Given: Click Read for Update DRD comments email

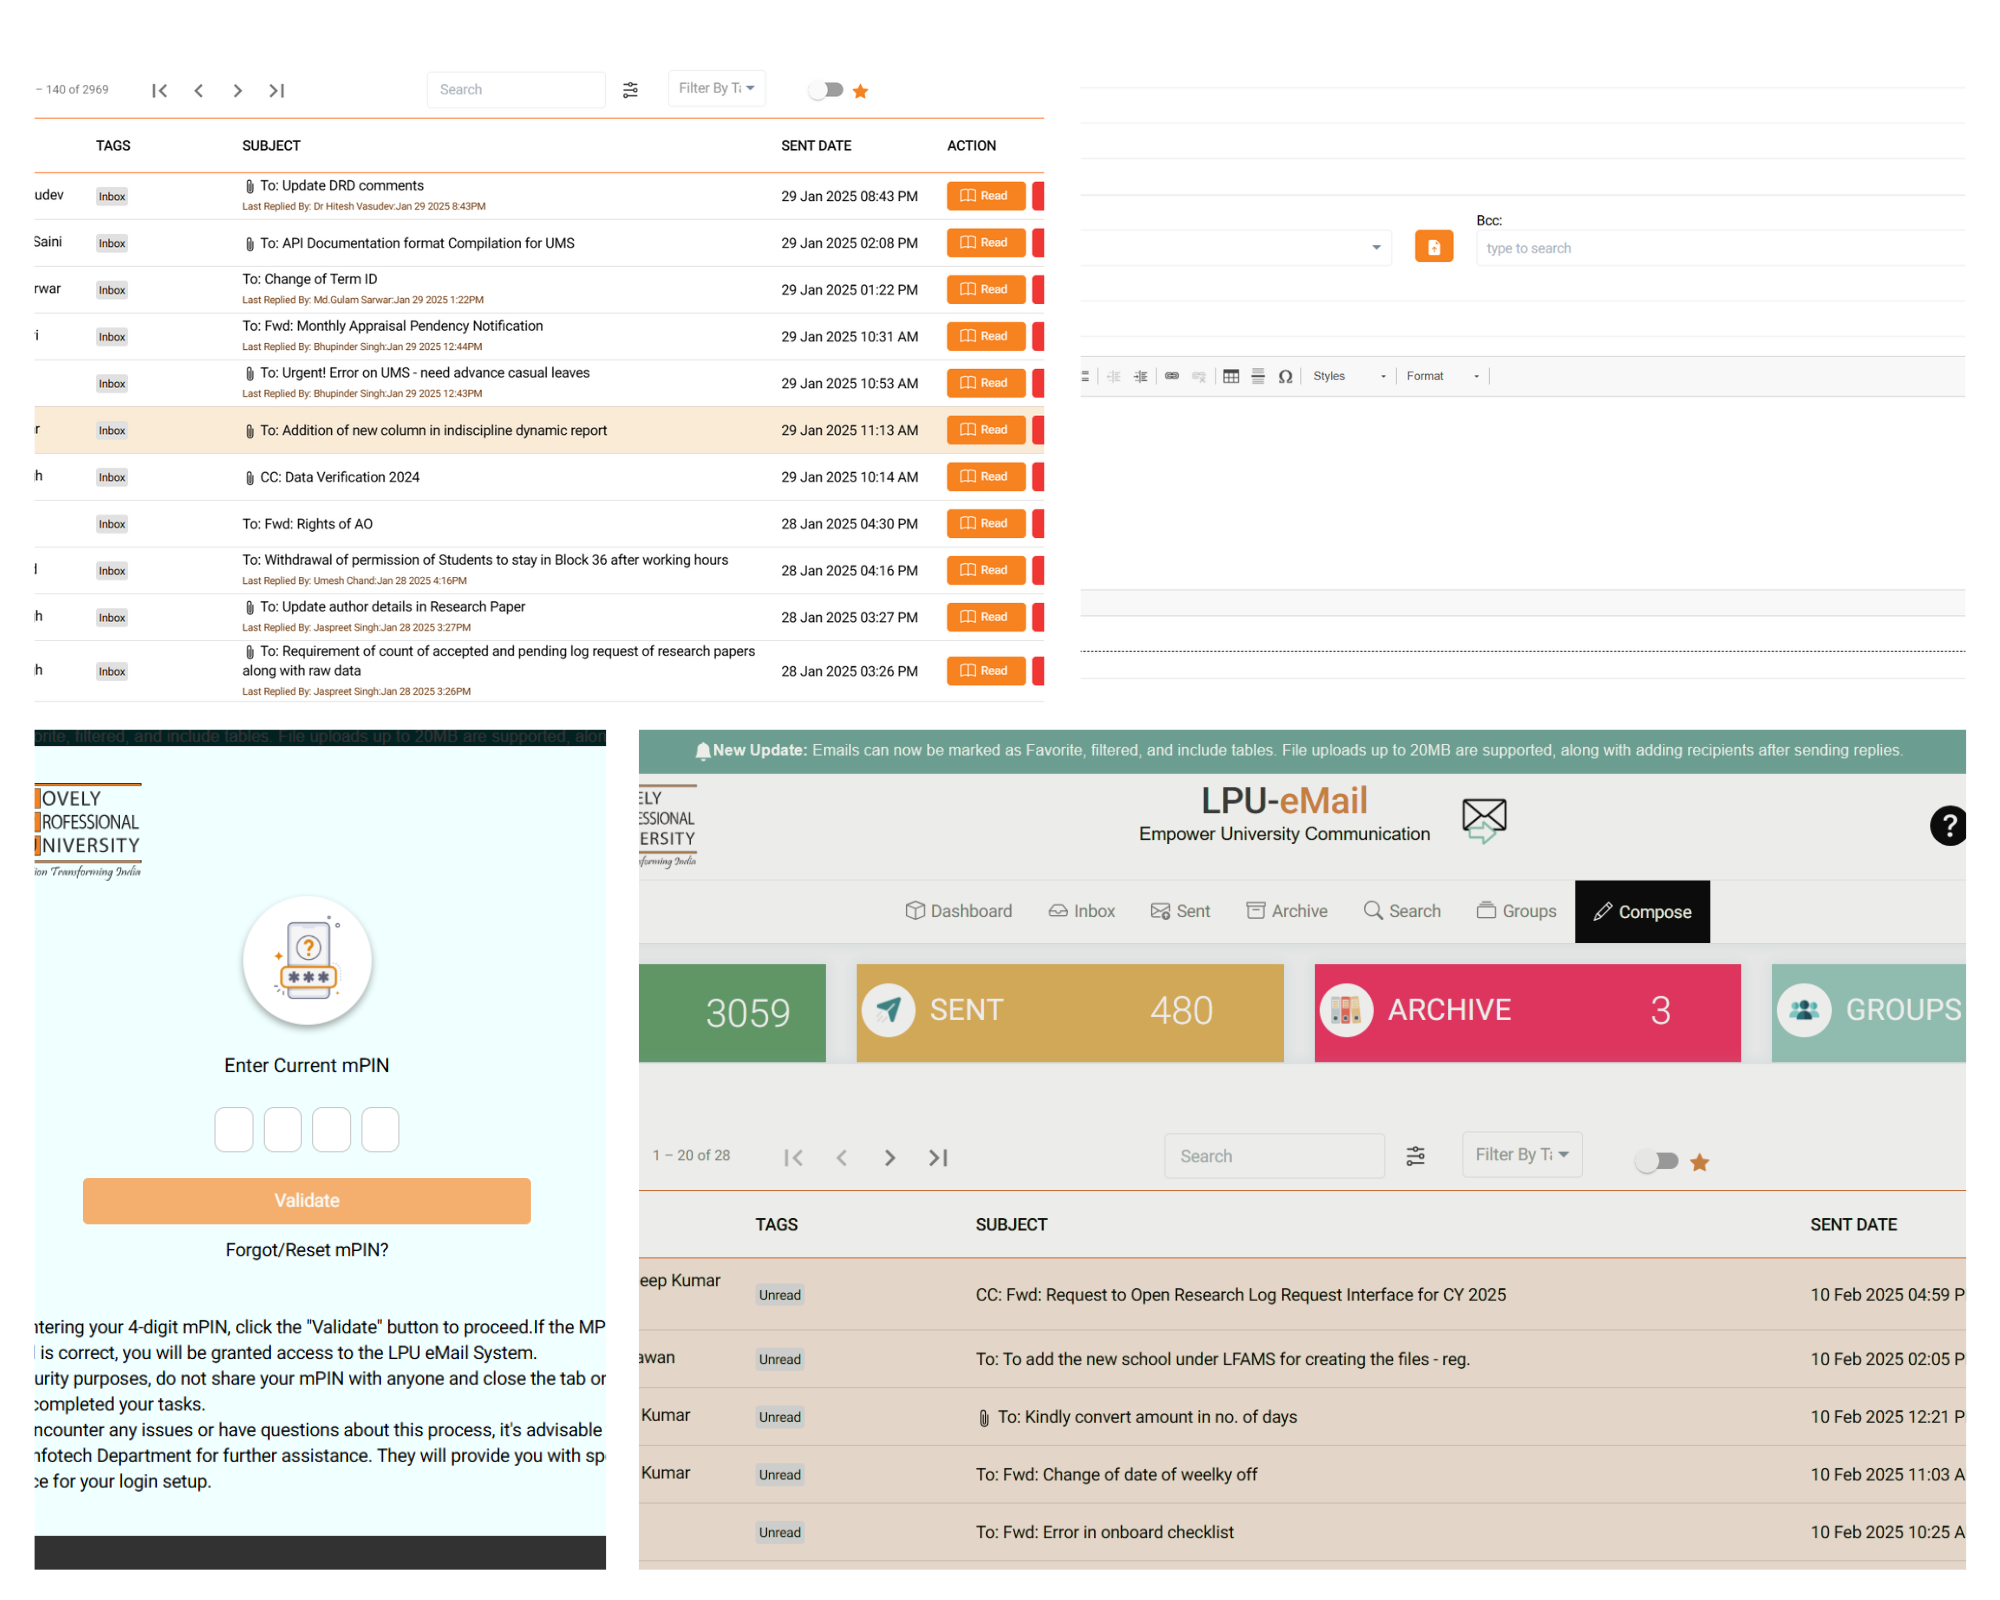Looking at the screenshot, I should click(x=986, y=196).
